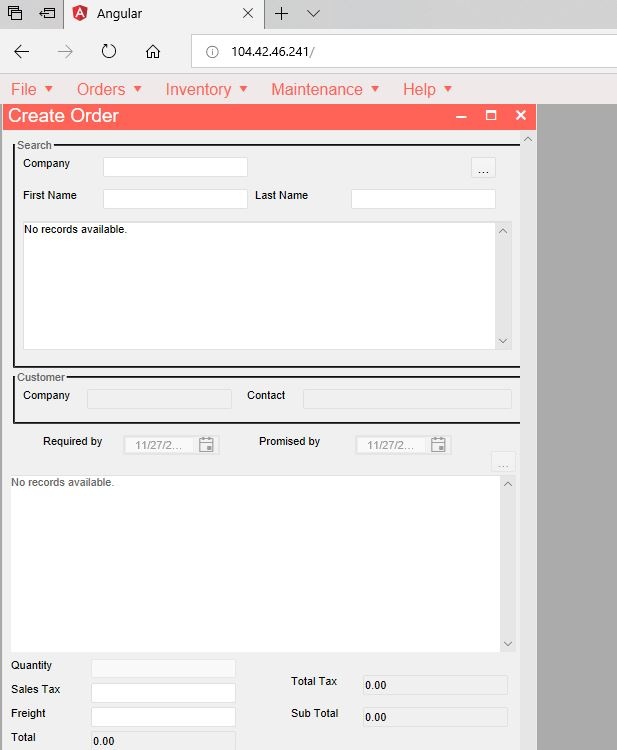The width and height of the screenshot is (617, 750).
Task: Click the Customer Contact field
Action: point(407,399)
